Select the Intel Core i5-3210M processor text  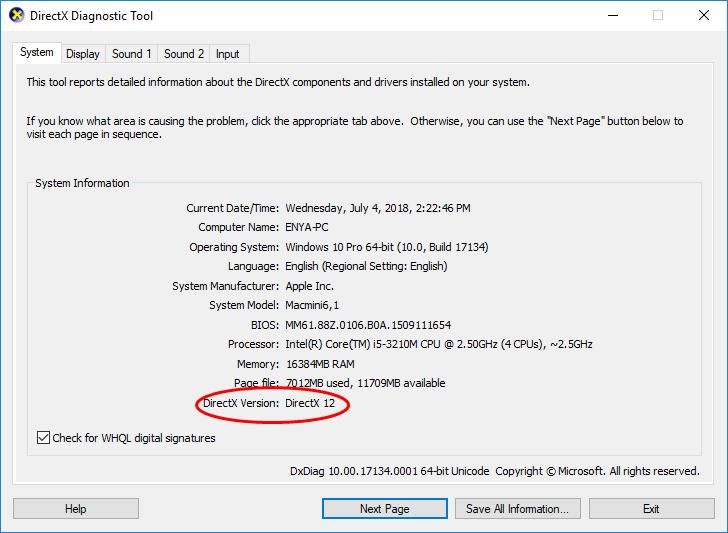[438, 344]
